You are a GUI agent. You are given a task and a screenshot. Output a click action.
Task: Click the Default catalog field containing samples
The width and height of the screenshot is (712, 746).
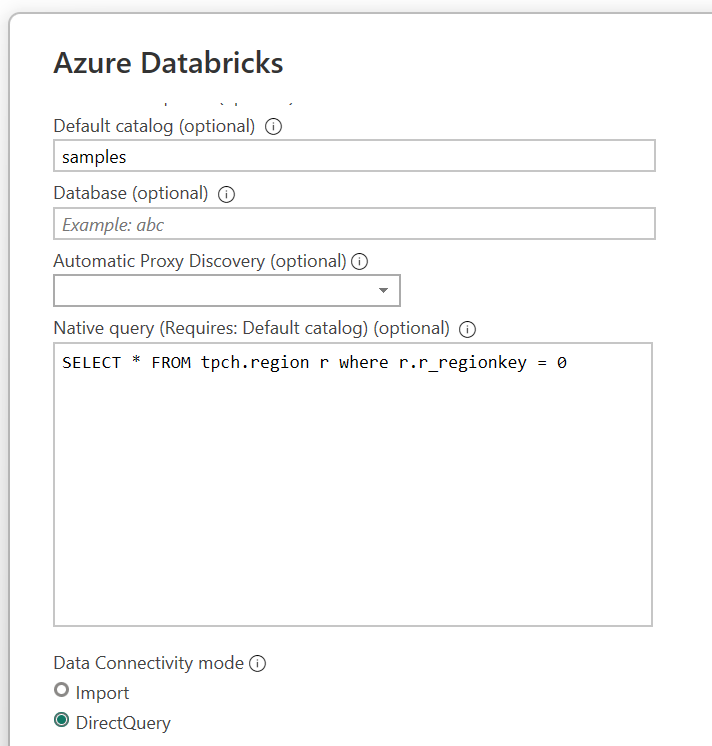[x=354, y=156]
